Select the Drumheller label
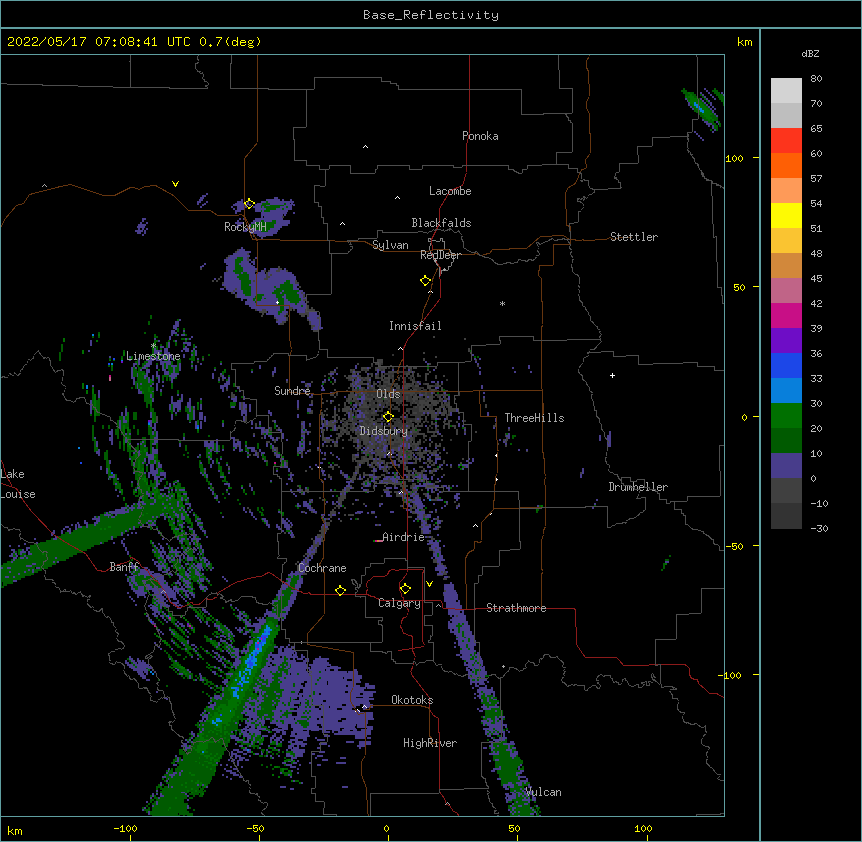 [638, 487]
